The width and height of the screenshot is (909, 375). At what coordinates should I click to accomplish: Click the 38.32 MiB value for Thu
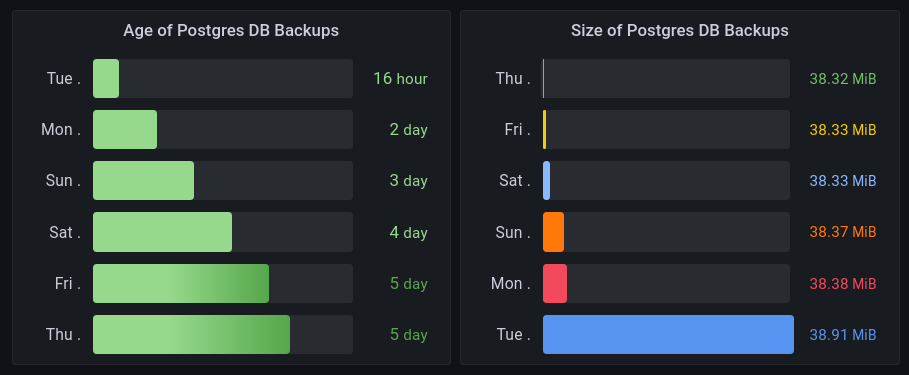tap(842, 78)
